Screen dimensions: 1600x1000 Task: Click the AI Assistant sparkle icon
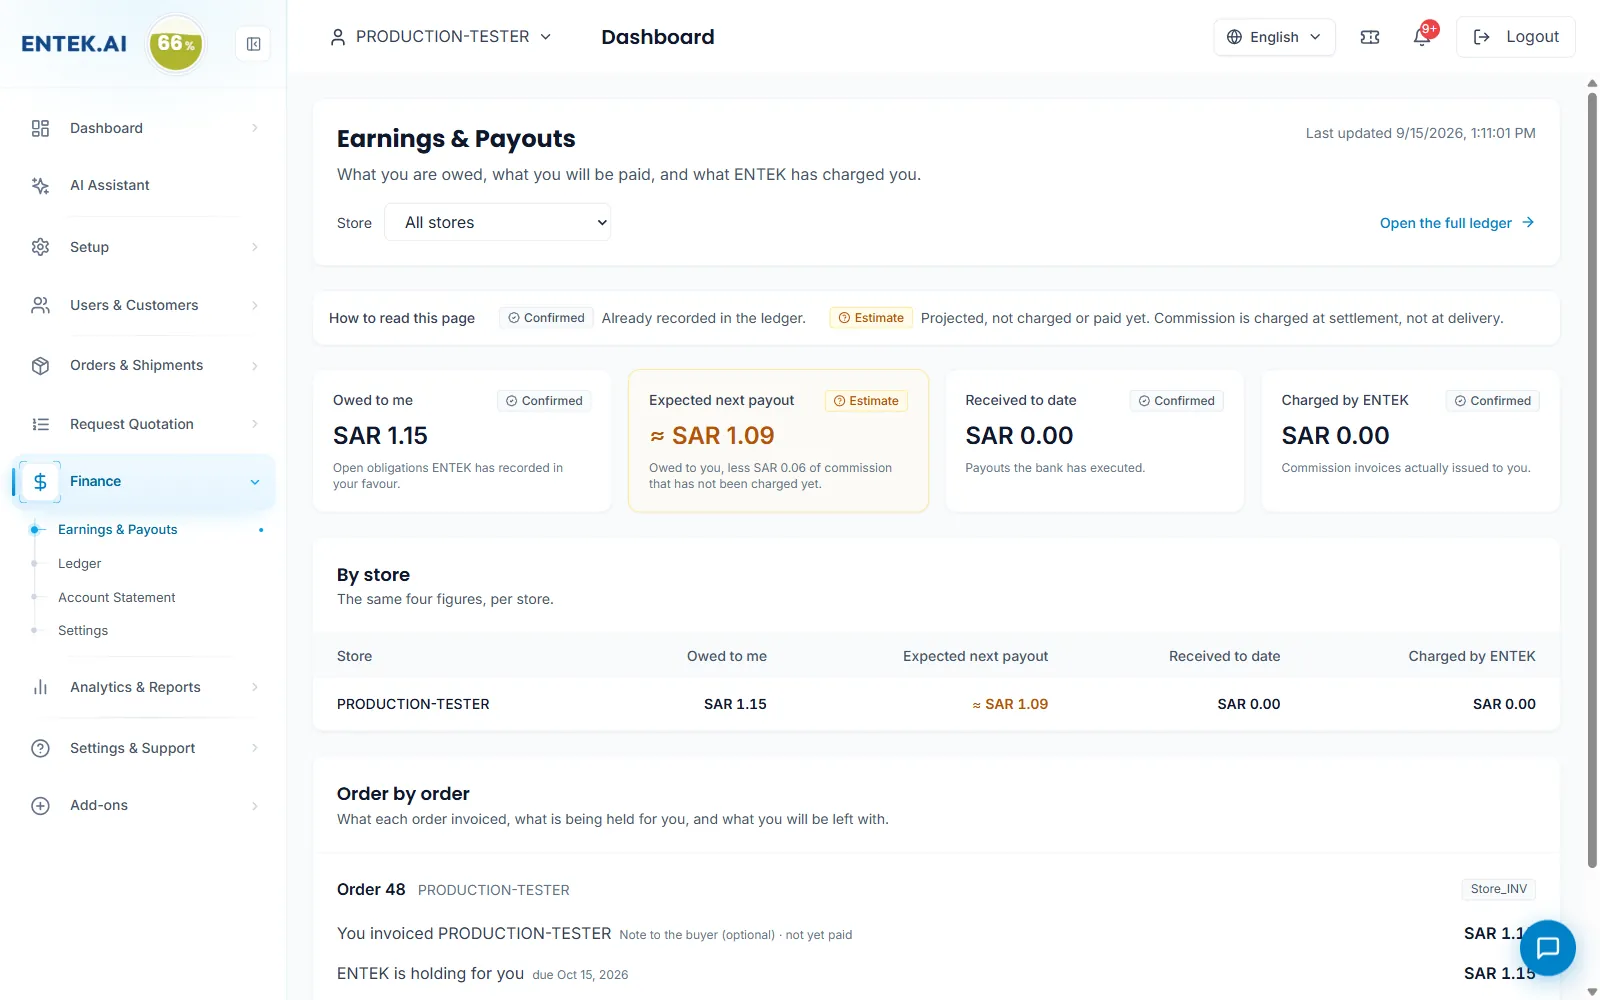click(x=40, y=185)
